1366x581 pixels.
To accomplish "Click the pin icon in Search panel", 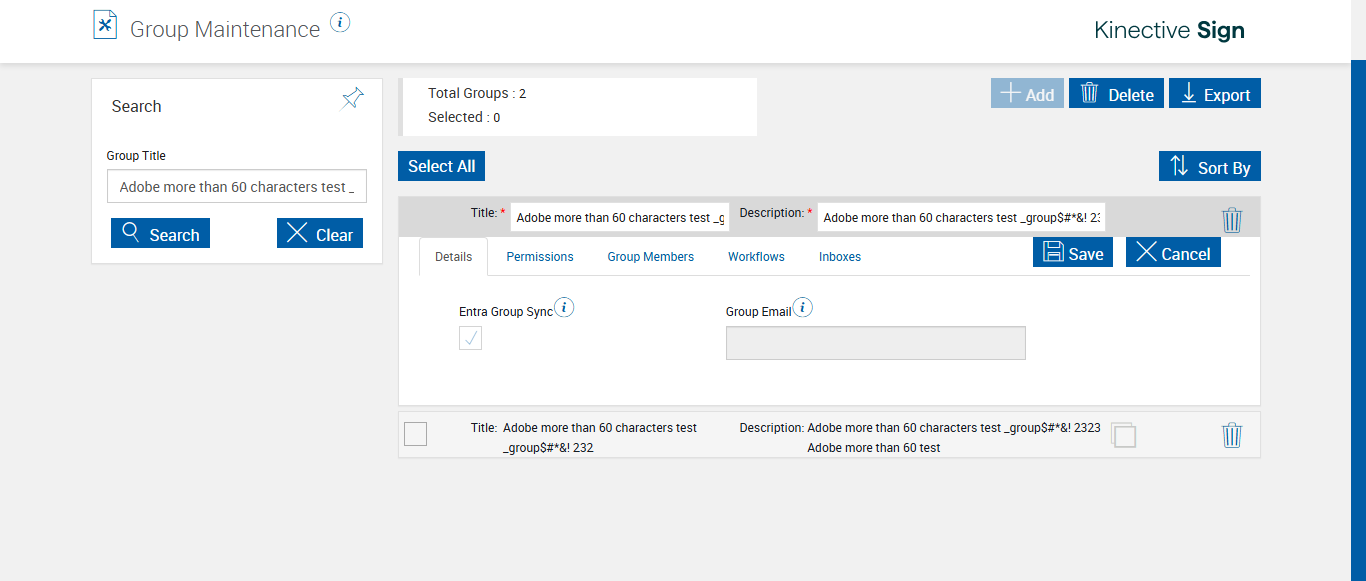I will (352, 98).
